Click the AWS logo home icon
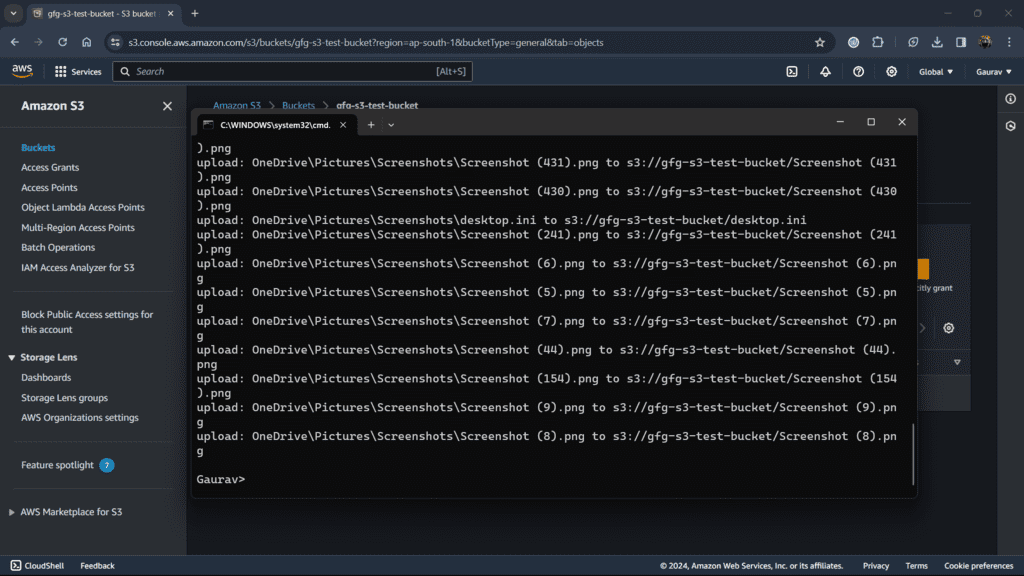The image size is (1024, 576). 22,71
